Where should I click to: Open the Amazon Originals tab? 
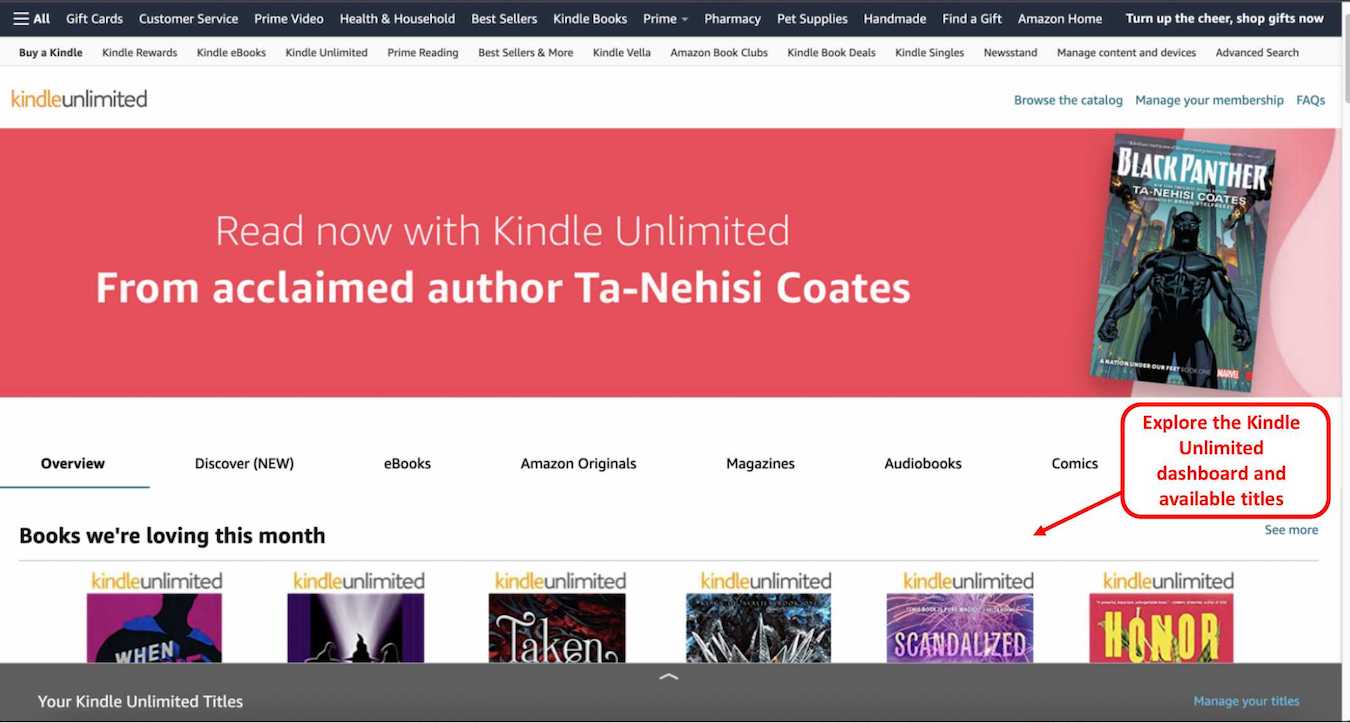click(578, 463)
